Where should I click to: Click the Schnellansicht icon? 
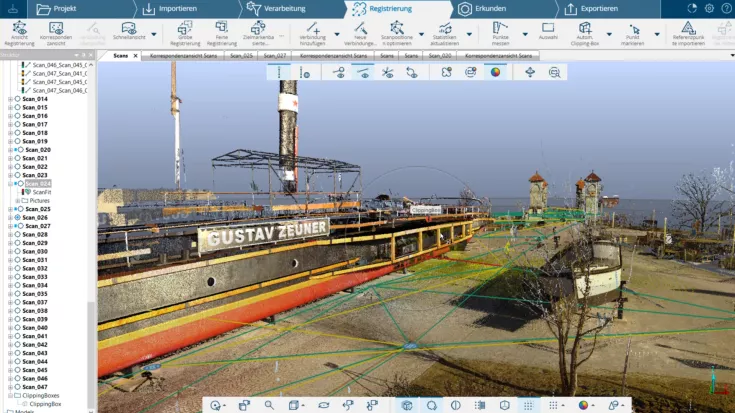[129, 28]
